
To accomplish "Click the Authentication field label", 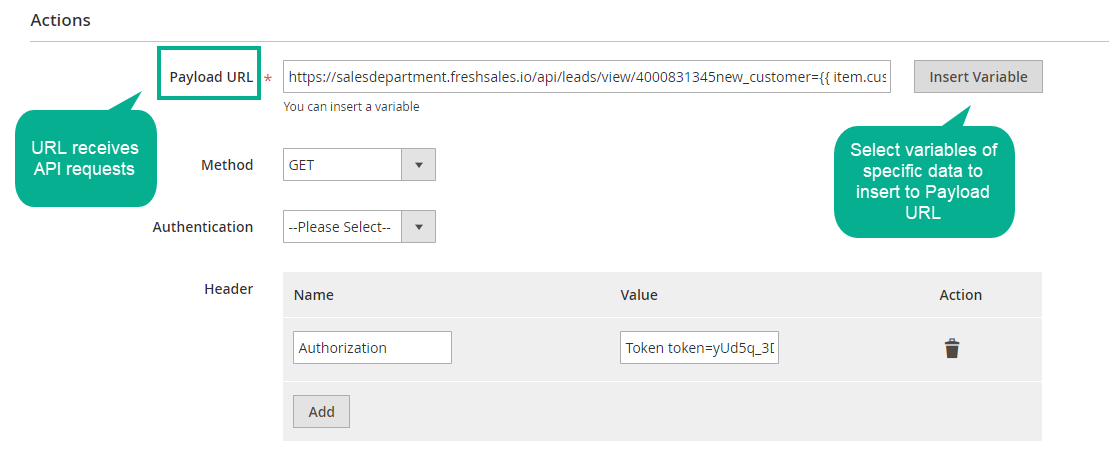I will [x=203, y=227].
